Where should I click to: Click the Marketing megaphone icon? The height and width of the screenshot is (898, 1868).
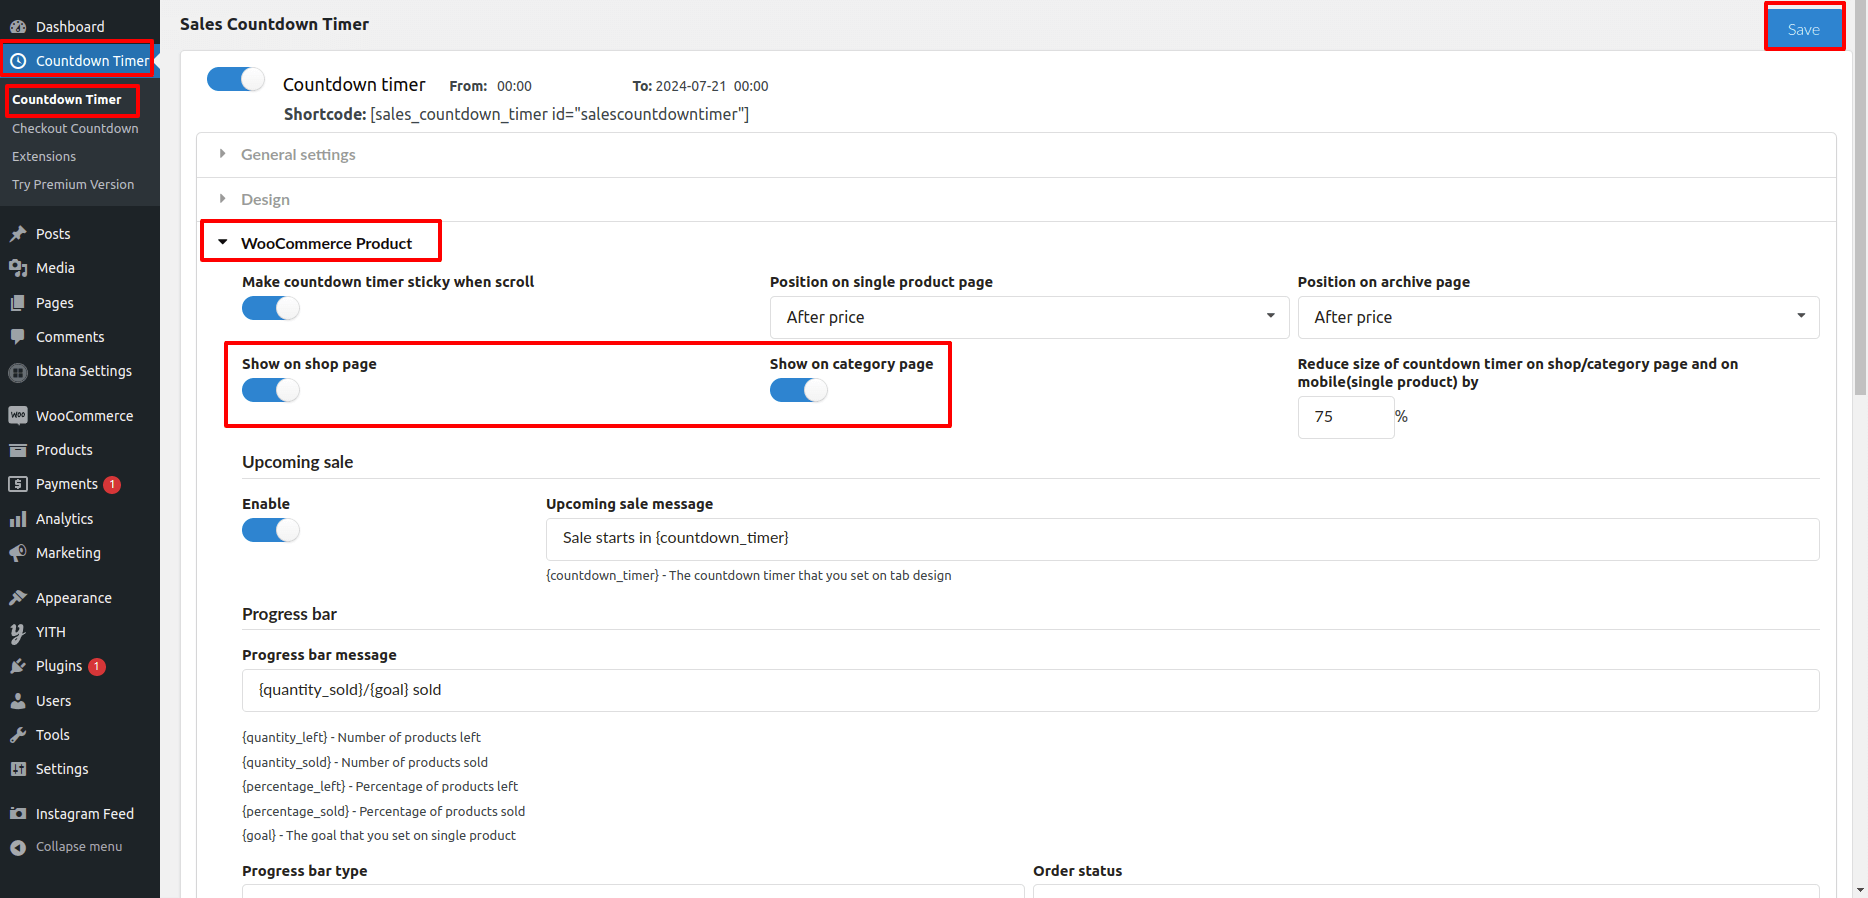click(18, 553)
